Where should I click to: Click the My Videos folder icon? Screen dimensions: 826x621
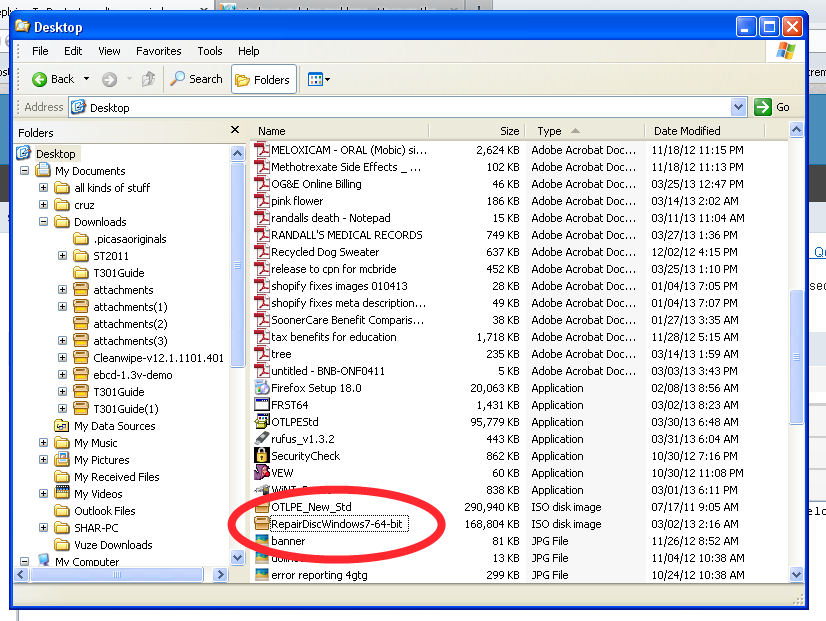62,494
